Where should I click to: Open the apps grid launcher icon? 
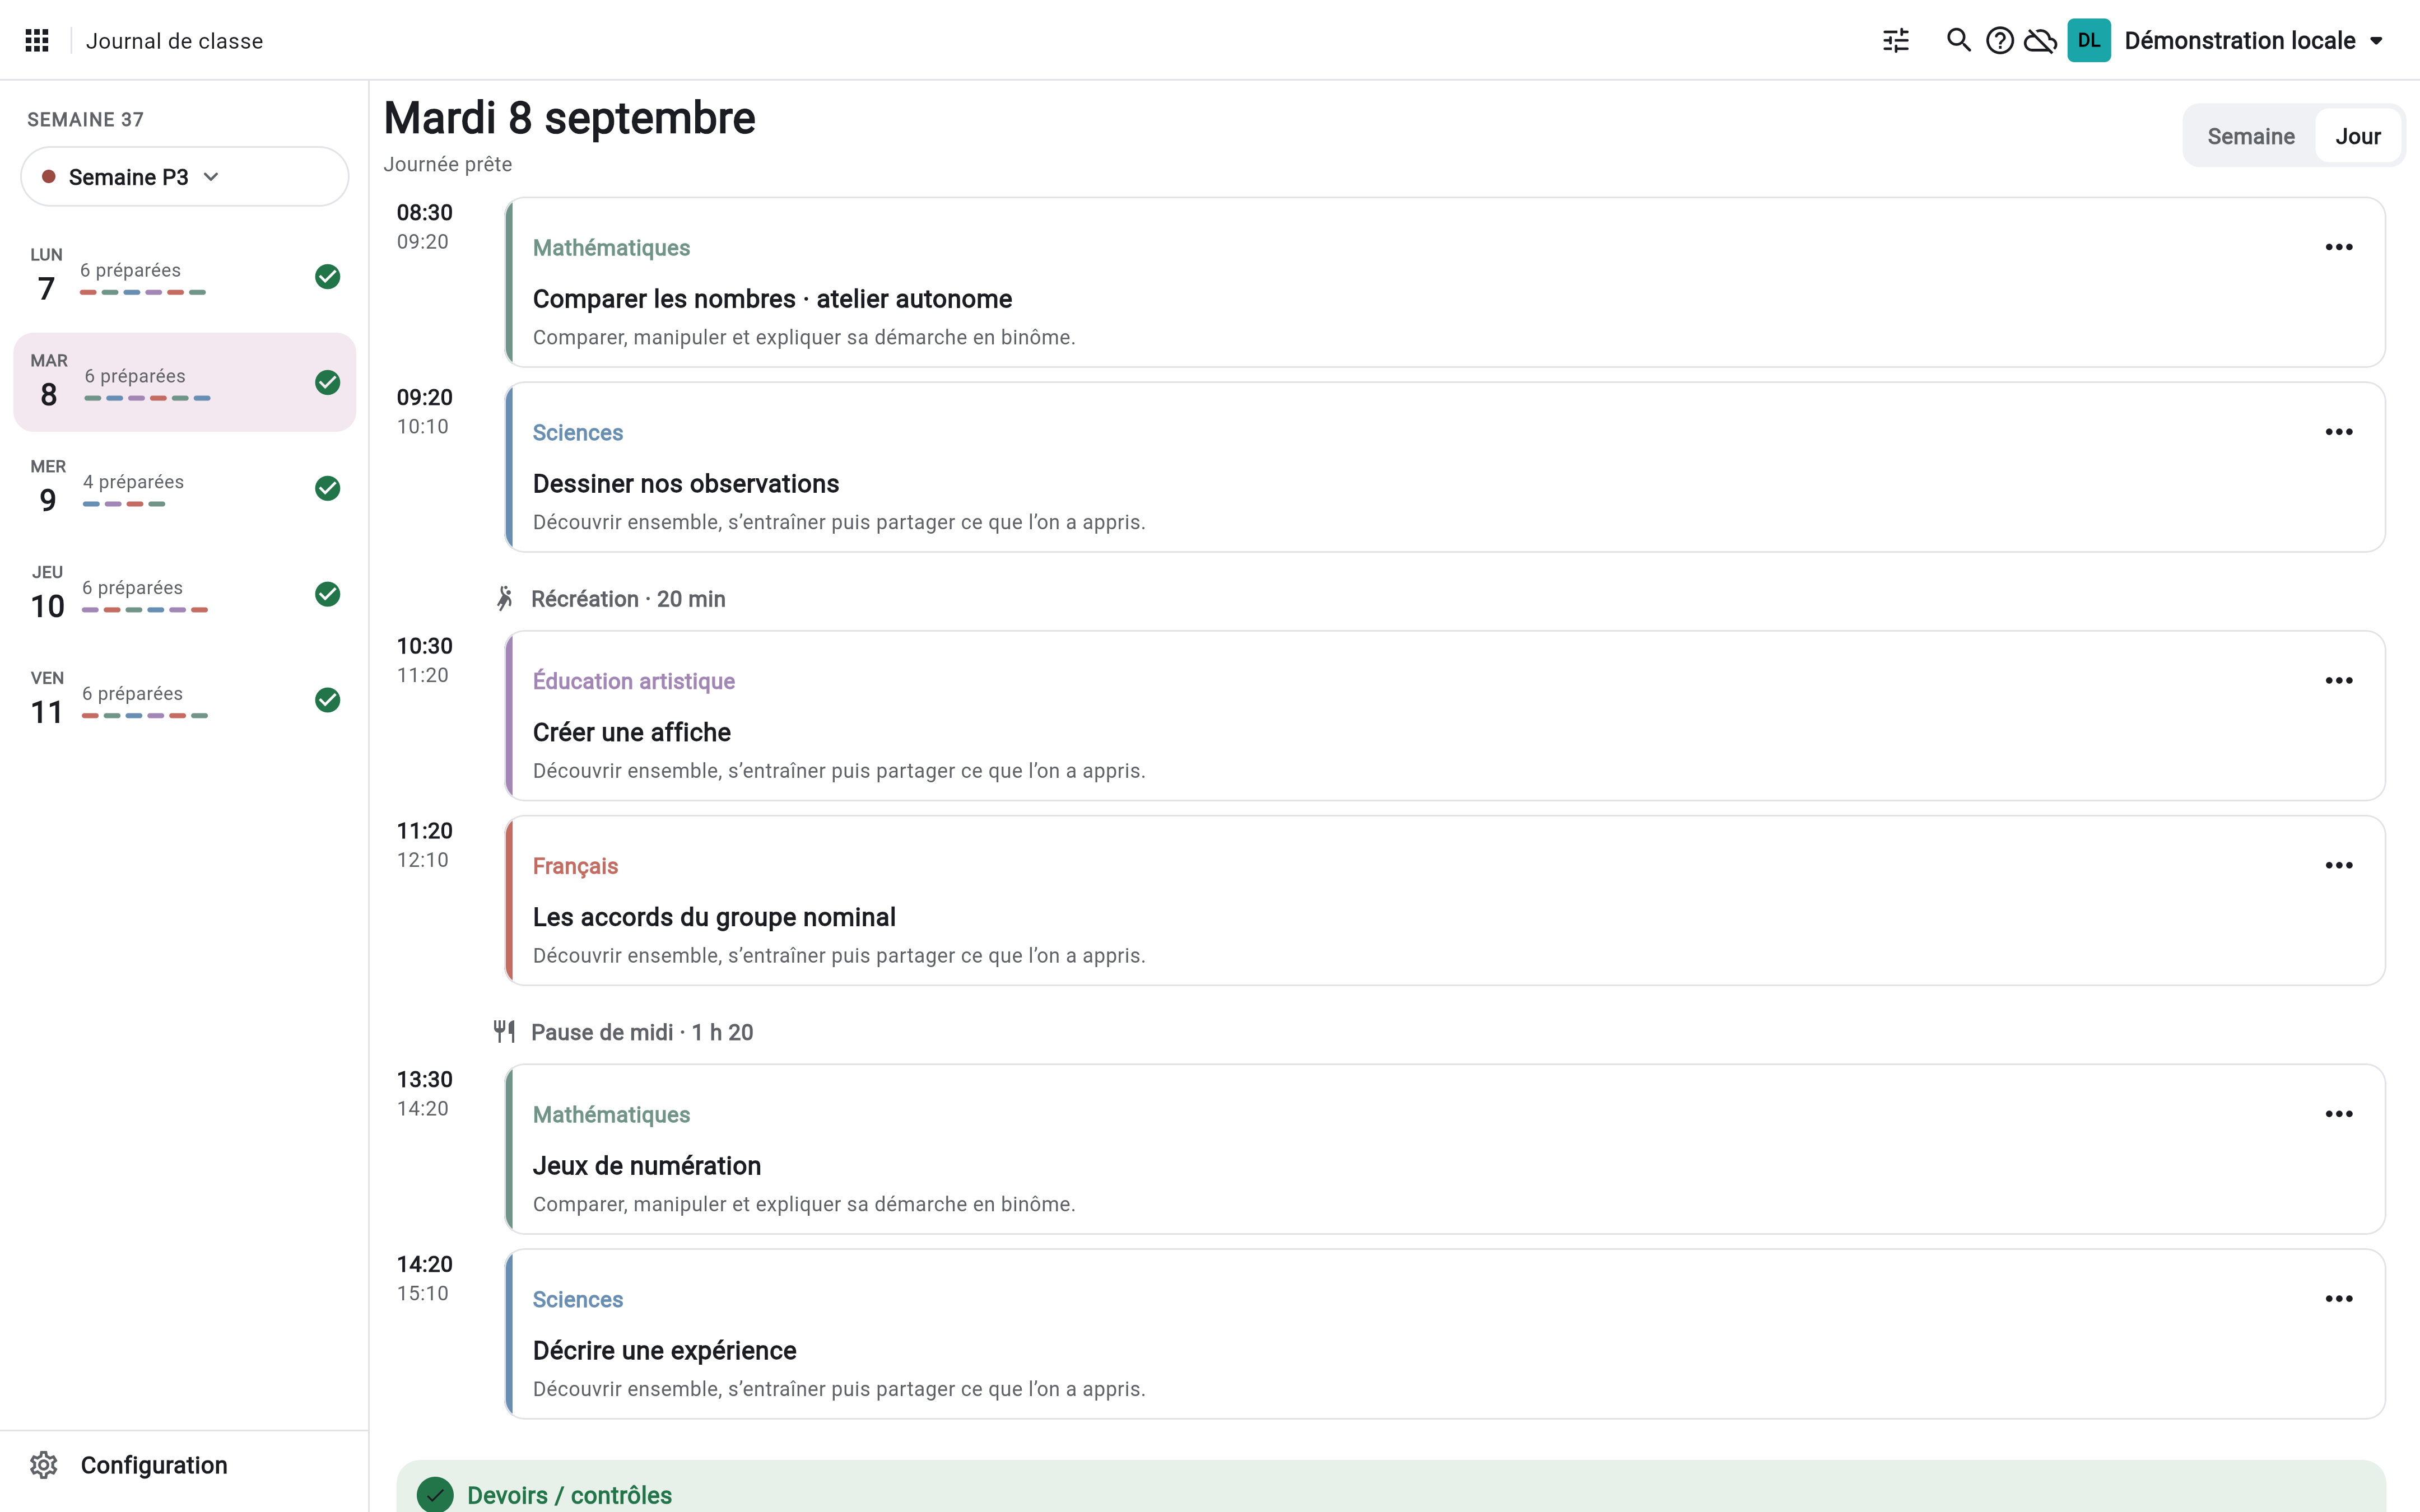(37, 40)
